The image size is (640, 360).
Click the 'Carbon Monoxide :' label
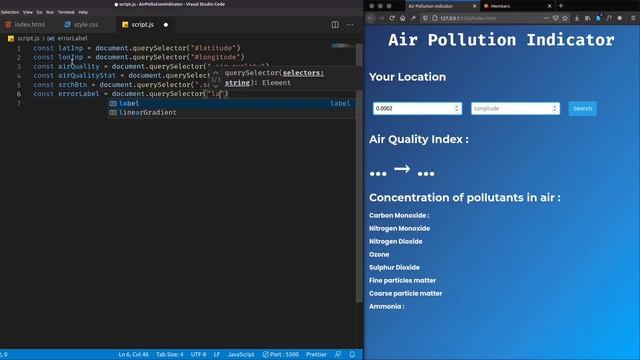(399, 216)
